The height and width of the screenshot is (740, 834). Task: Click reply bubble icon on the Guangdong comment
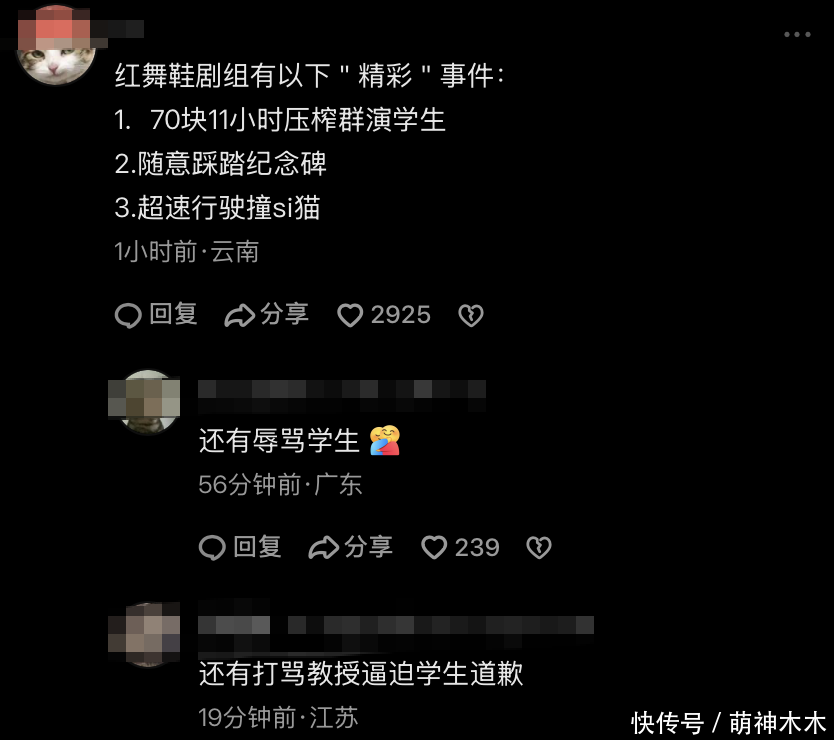point(212,547)
